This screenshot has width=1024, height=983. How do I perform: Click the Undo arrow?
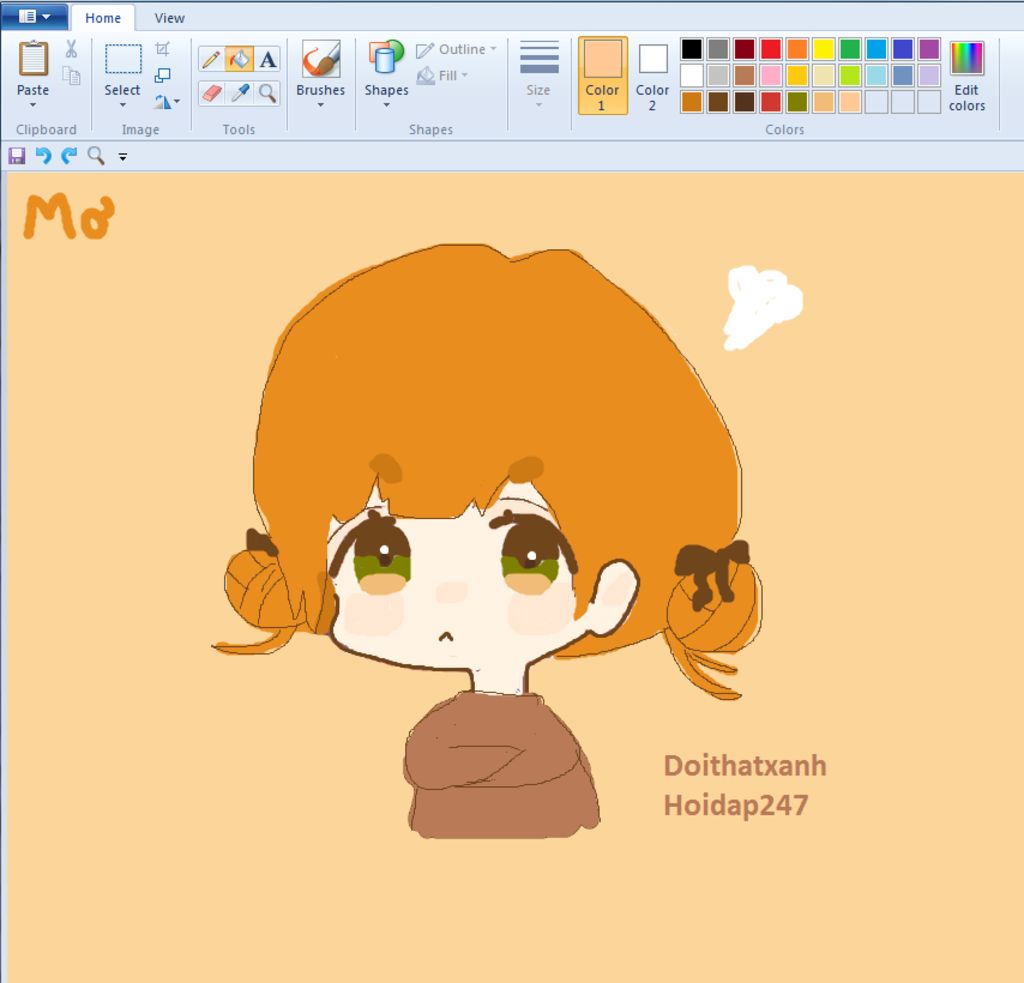[43, 155]
